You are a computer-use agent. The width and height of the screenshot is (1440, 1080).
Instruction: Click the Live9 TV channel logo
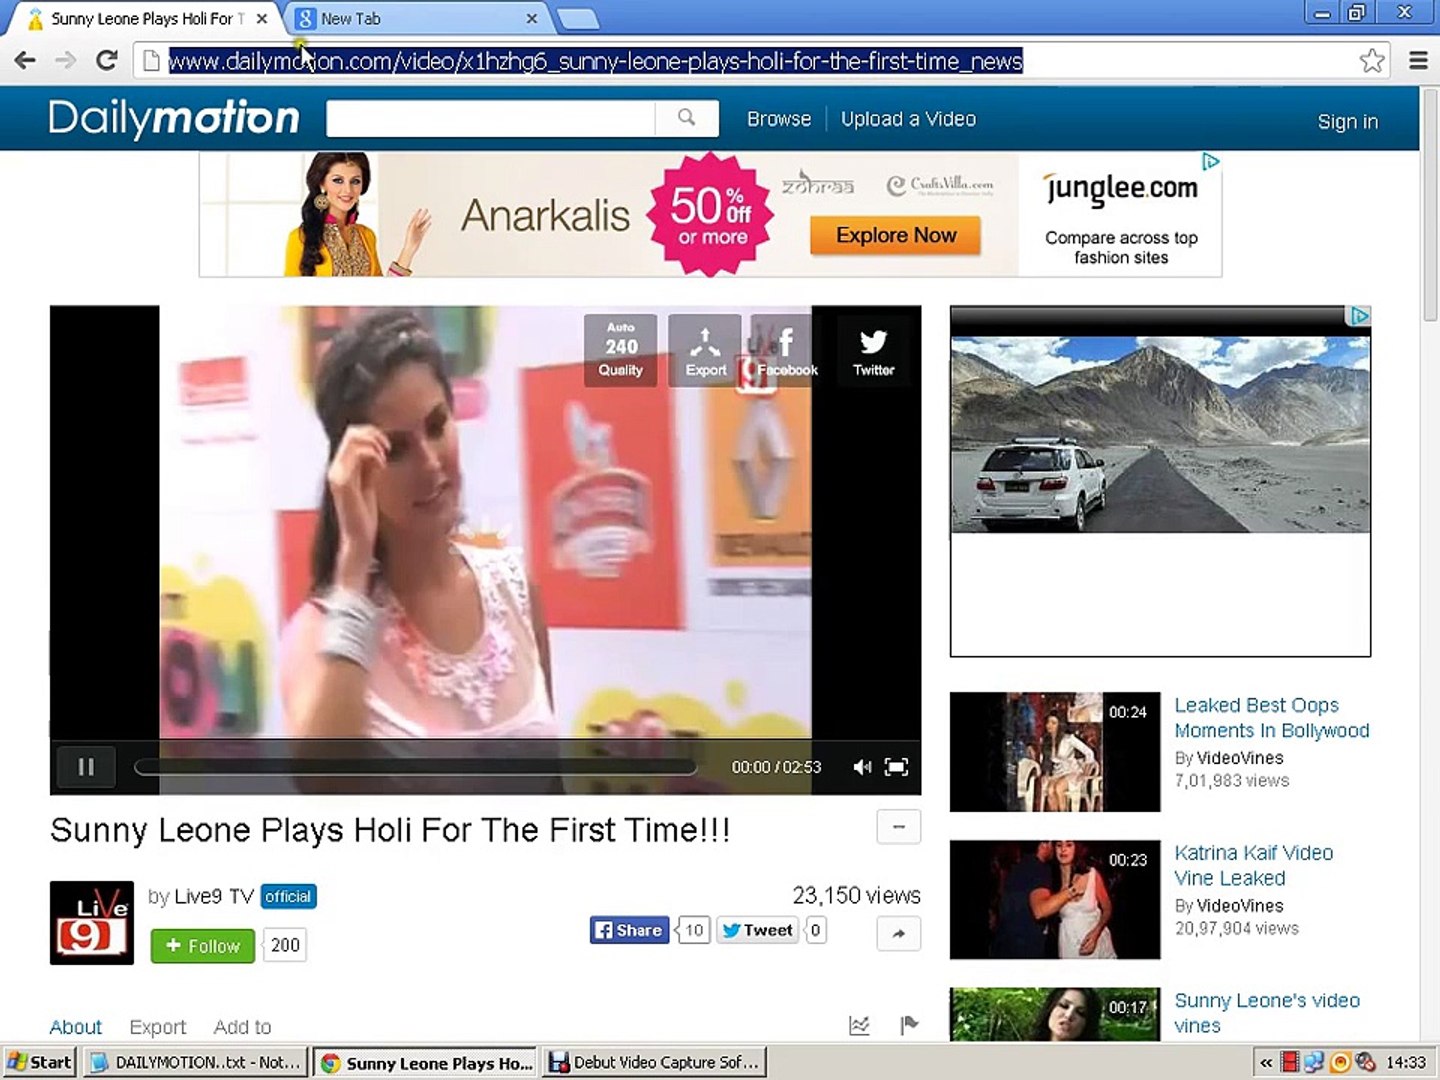[x=92, y=922]
